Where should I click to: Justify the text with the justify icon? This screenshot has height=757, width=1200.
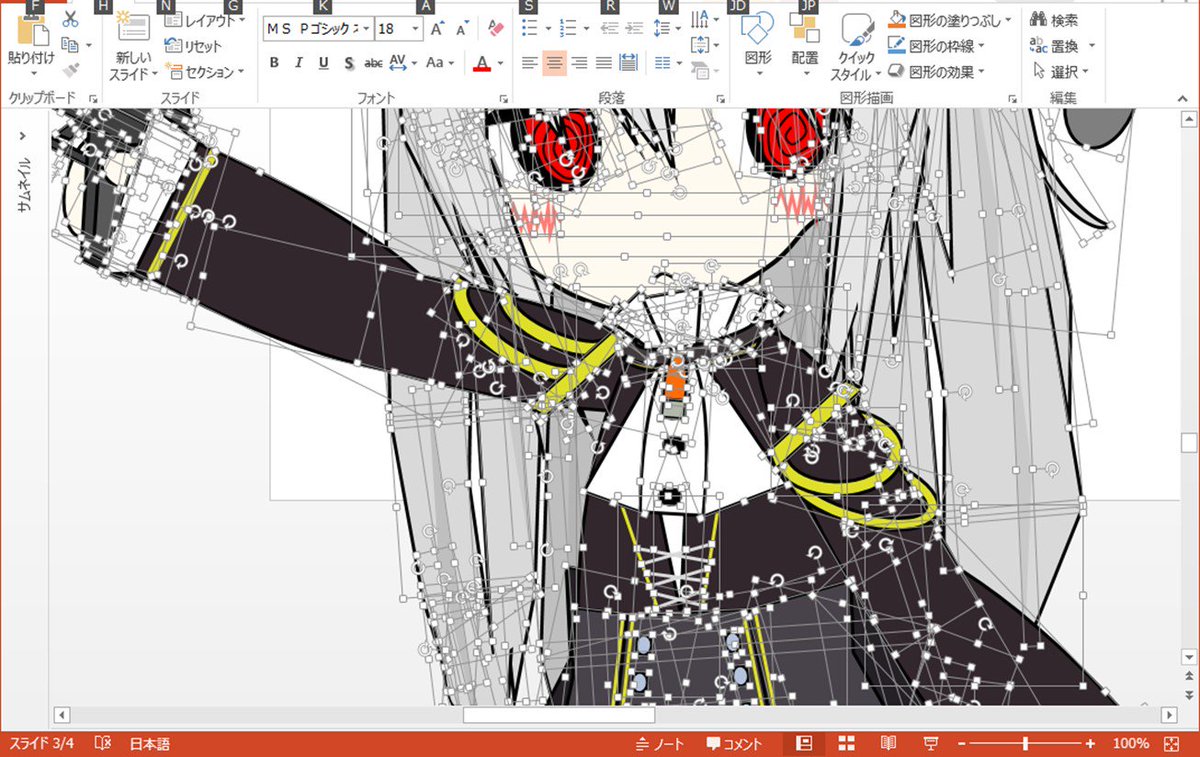pyautogui.click(x=603, y=63)
